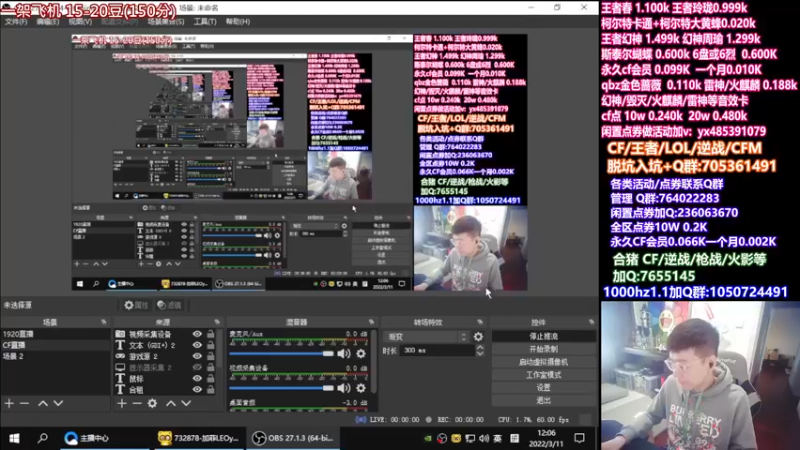Click the 开始录制 button

point(543,349)
